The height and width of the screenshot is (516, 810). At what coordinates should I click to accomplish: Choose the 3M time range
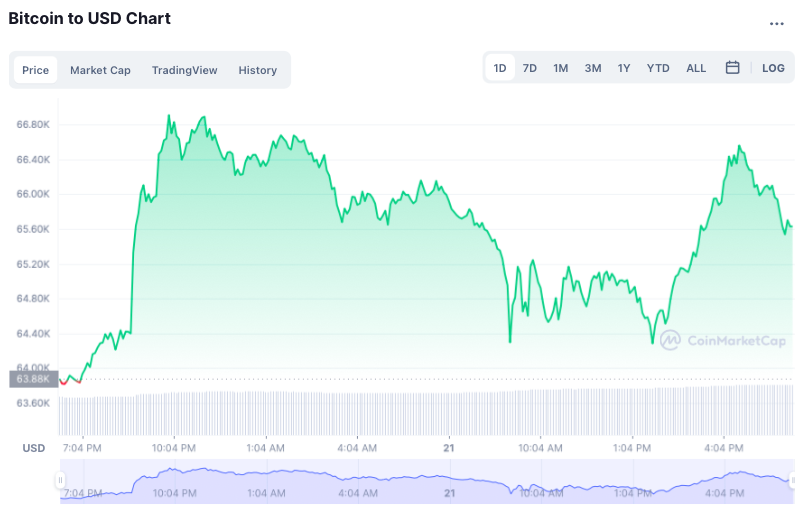[593, 68]
